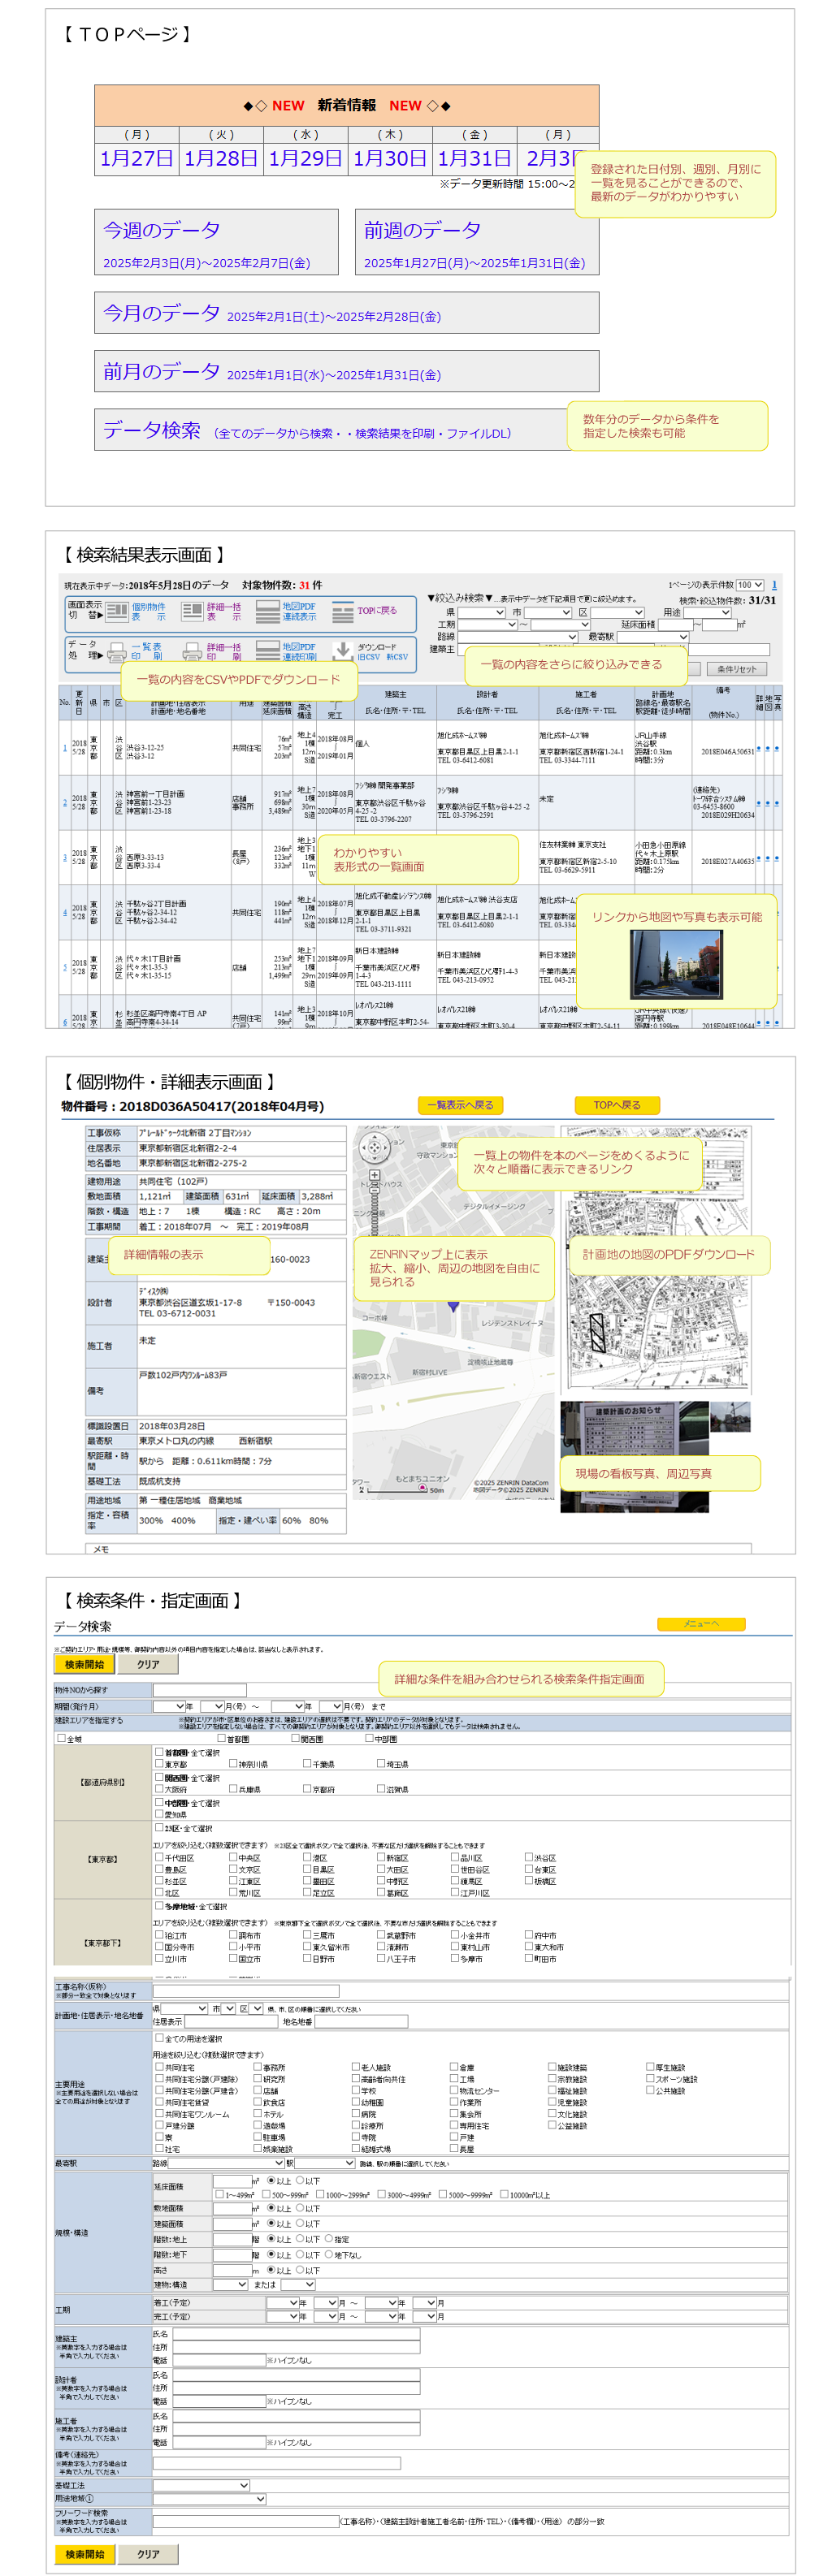The image size is (832, 2576).
Task: Open 今週のデータ menu item
Action: click(x=216, y=242)
